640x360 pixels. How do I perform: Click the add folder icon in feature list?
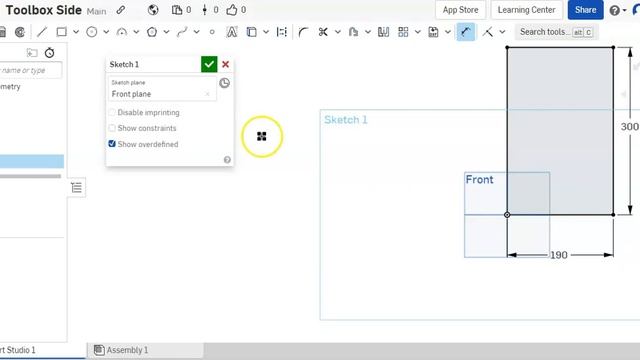(x=32, y=53)
